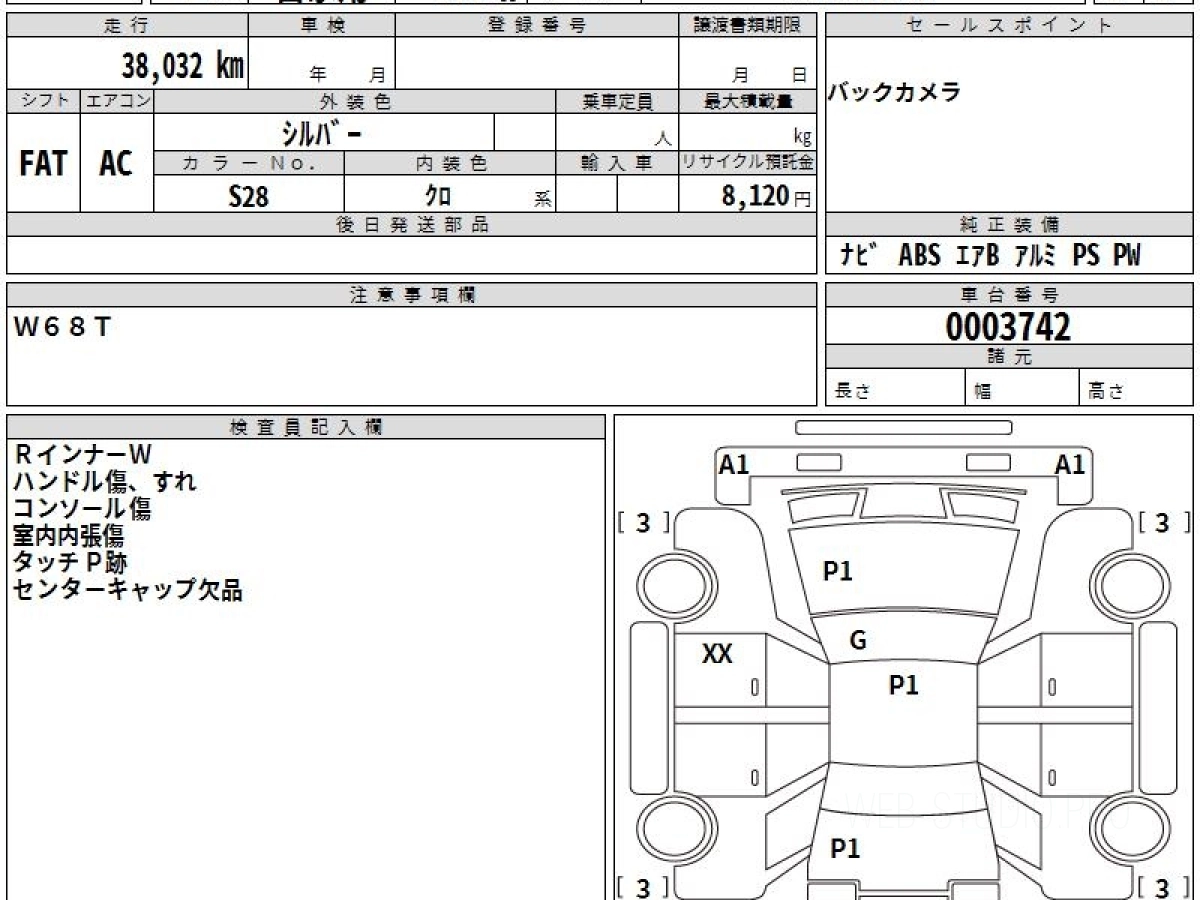Click the P1 mark on the roof panel
Image resolution: width=1200 pixels, height=900 pixels.
(x=904, y=685)
